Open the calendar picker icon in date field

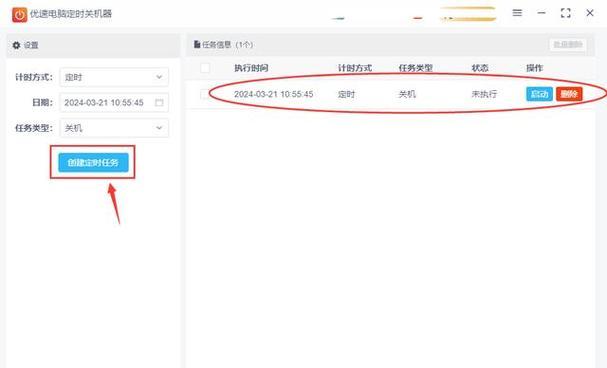159,103
